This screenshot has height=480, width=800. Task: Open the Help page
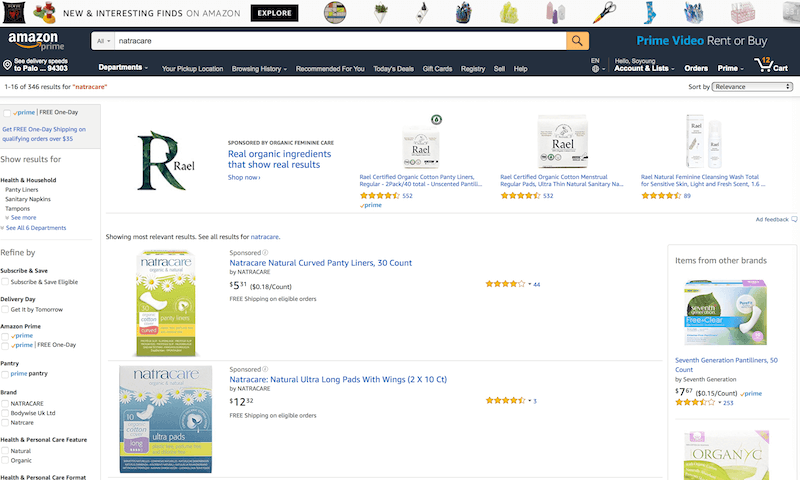pyautogui.click(x=520, y=69)
